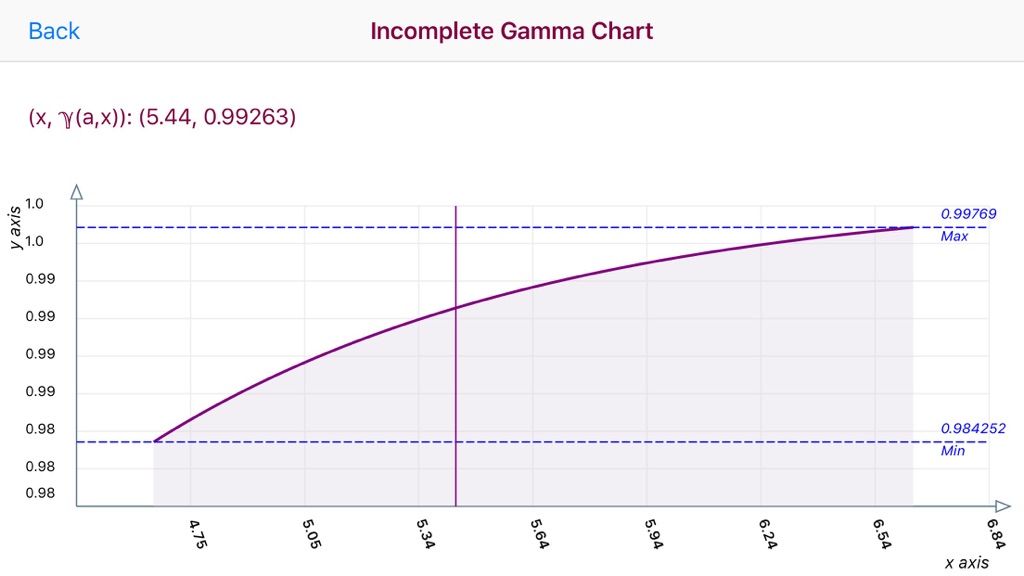The width and height of the screenshot is (1024, 576).
Task: Click the vertical cursor line on chart
Action: [x=455, y=356]
